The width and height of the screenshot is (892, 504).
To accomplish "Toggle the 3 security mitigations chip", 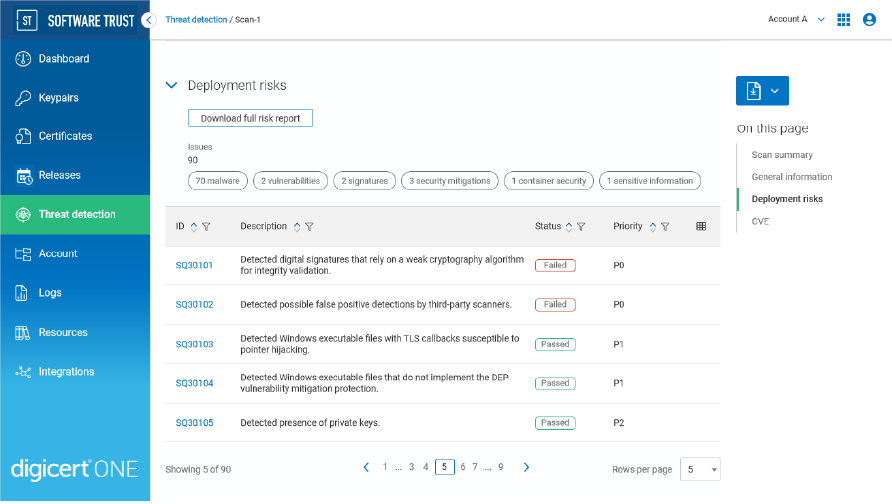I will 449,181.
